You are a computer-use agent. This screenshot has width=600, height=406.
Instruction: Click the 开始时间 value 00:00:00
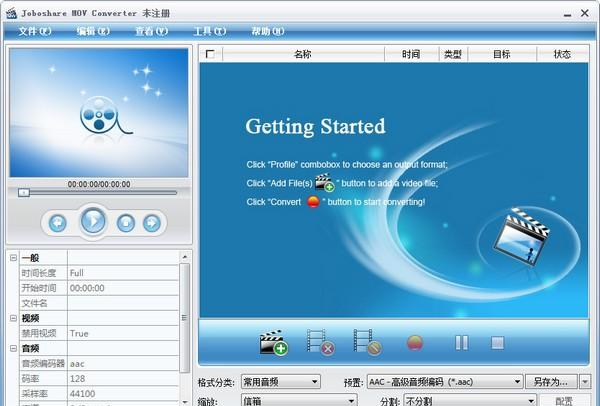click(123, 288)
